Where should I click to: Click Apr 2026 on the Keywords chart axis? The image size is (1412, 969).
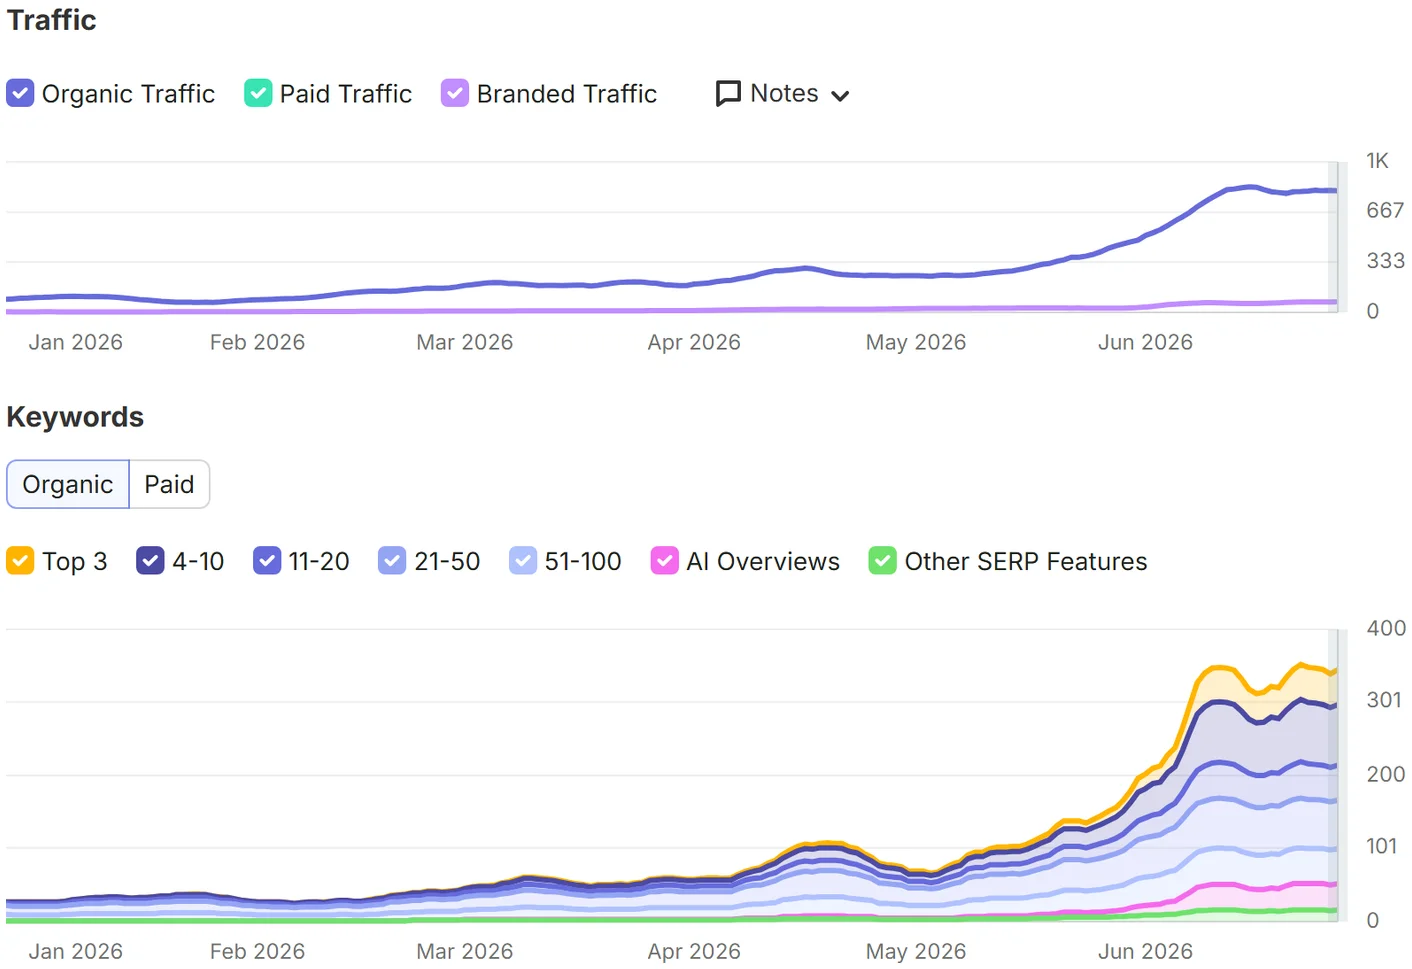694,951
